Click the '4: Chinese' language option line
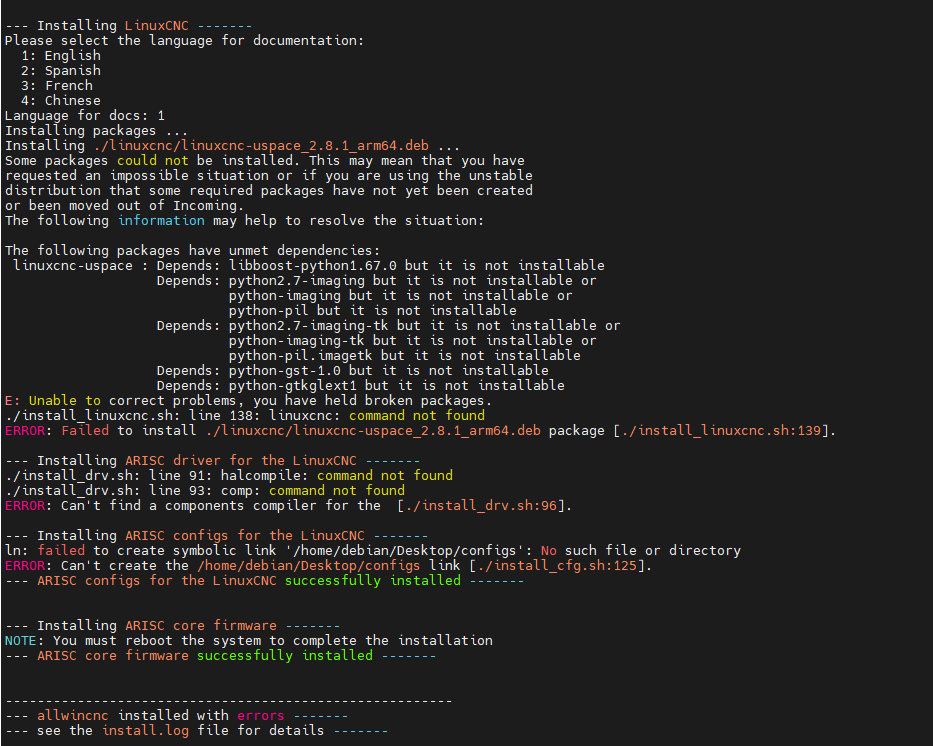 tap(61, 100)
